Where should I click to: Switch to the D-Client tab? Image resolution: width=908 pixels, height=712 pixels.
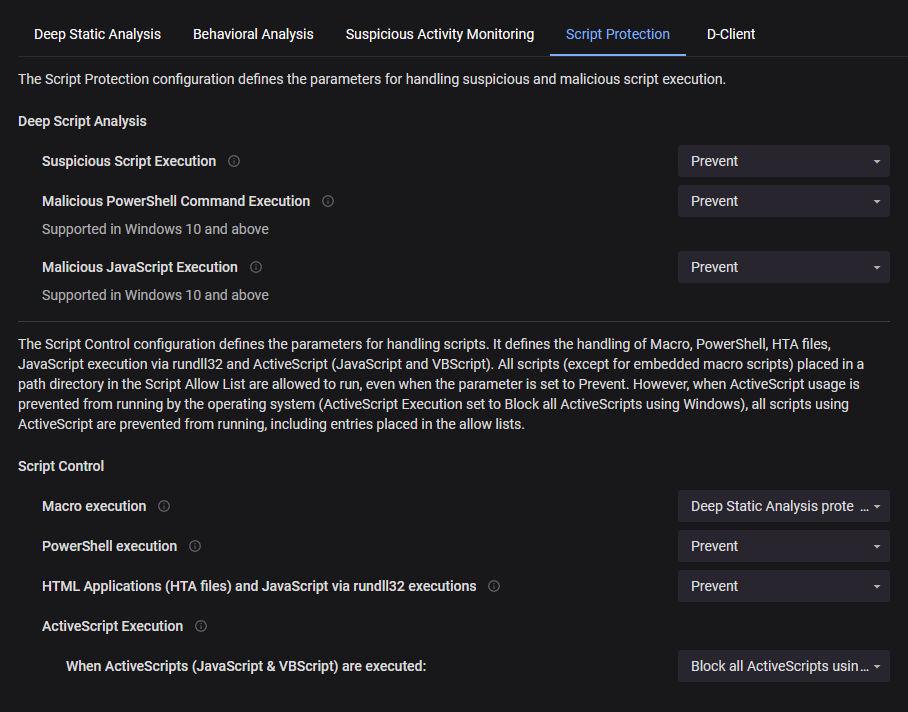(731, 34)
